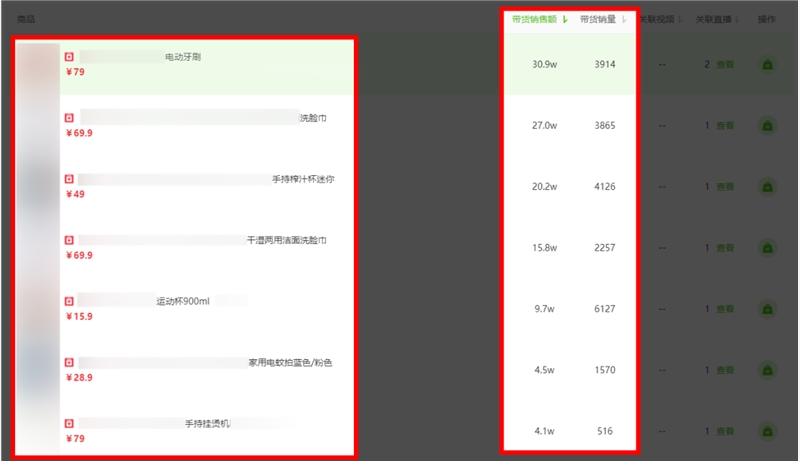Click sales volume 2257

pyautogui.click(x=605, y=248)
